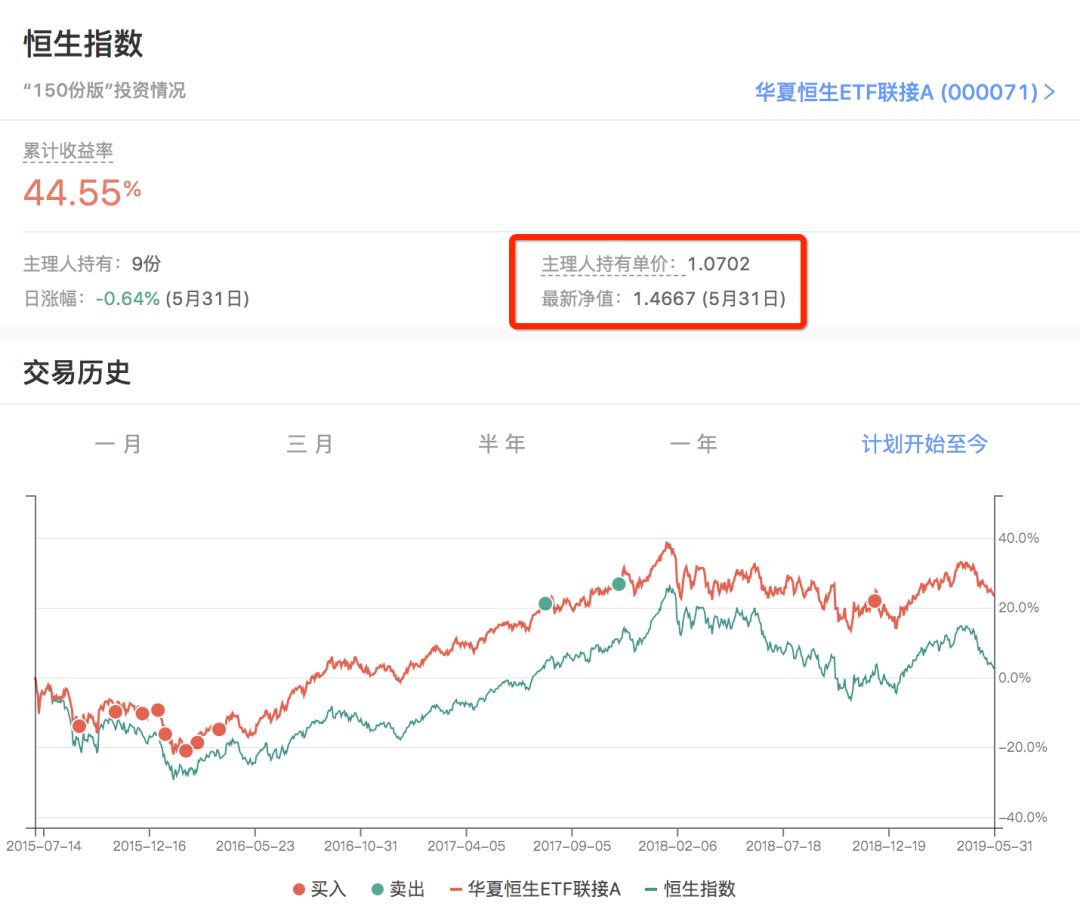Click the 40.0% y-axis label
The width and height of the screenshot is (1080, 915).
tap(1018, 538)
